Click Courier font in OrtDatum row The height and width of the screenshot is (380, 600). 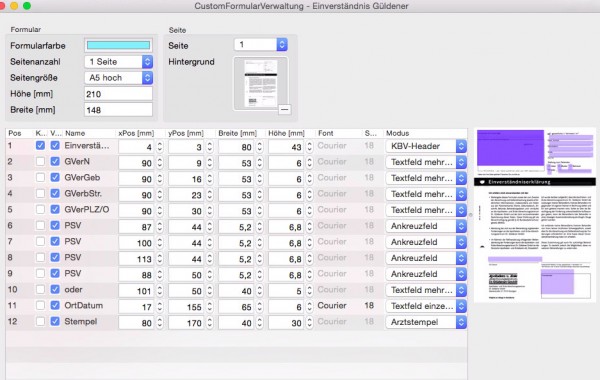(x=332, y=305)
